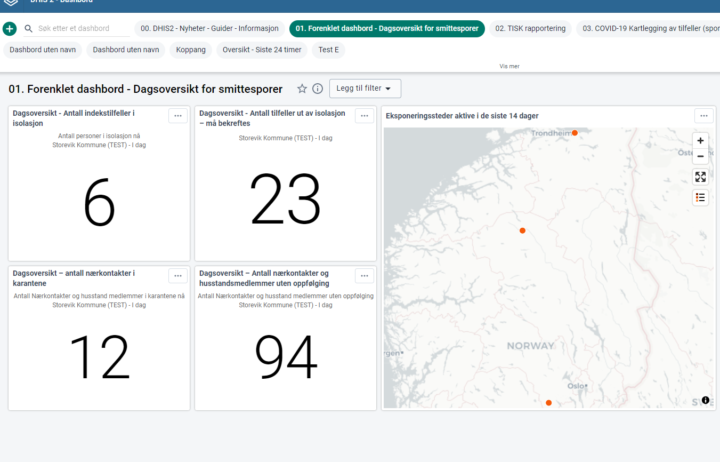Click the value 23 in 'må bekreftes' card
This screenshot has height=462, width=720.
click(285, 199)
